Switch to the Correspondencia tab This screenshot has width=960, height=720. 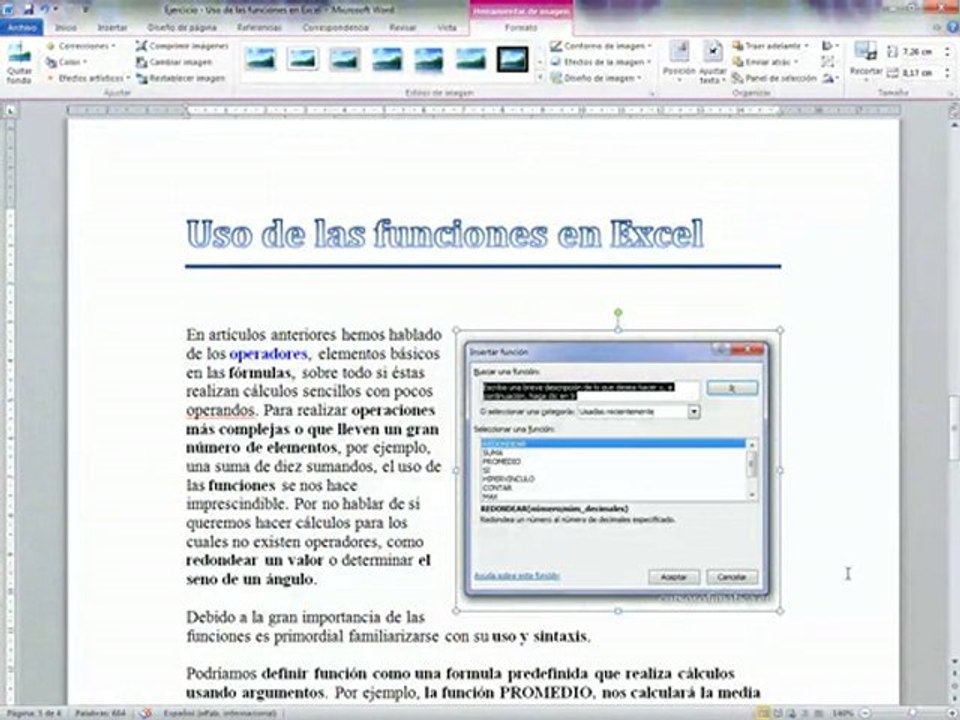point(336,28)
